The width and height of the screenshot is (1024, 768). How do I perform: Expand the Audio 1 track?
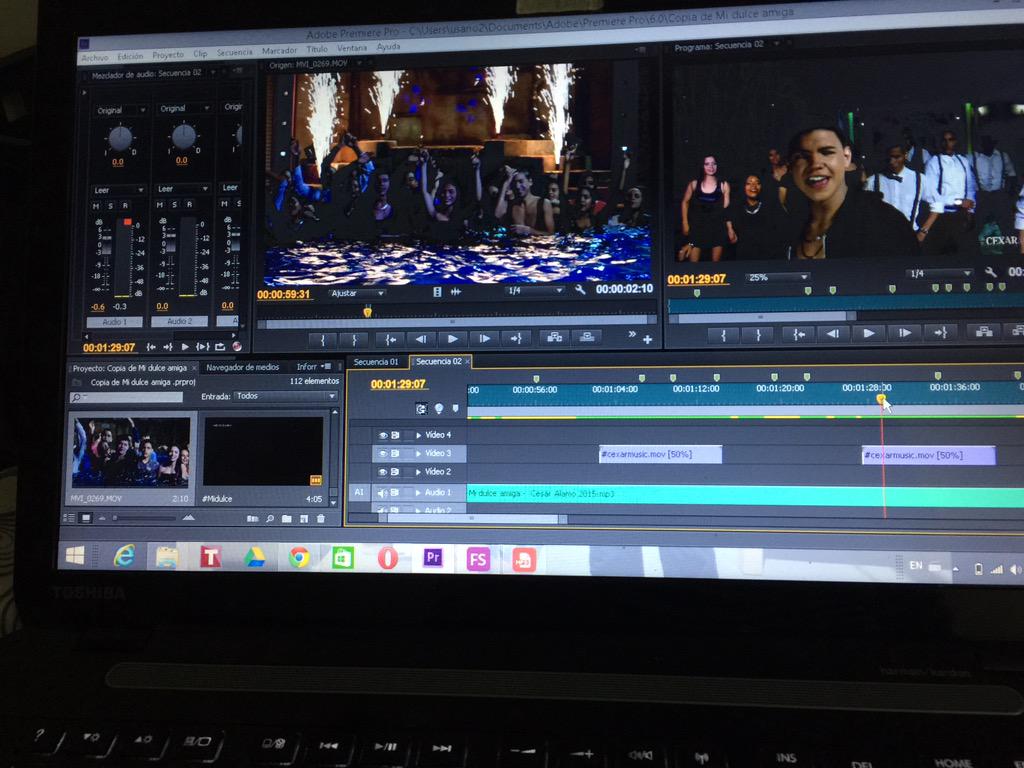coord(419,493)
